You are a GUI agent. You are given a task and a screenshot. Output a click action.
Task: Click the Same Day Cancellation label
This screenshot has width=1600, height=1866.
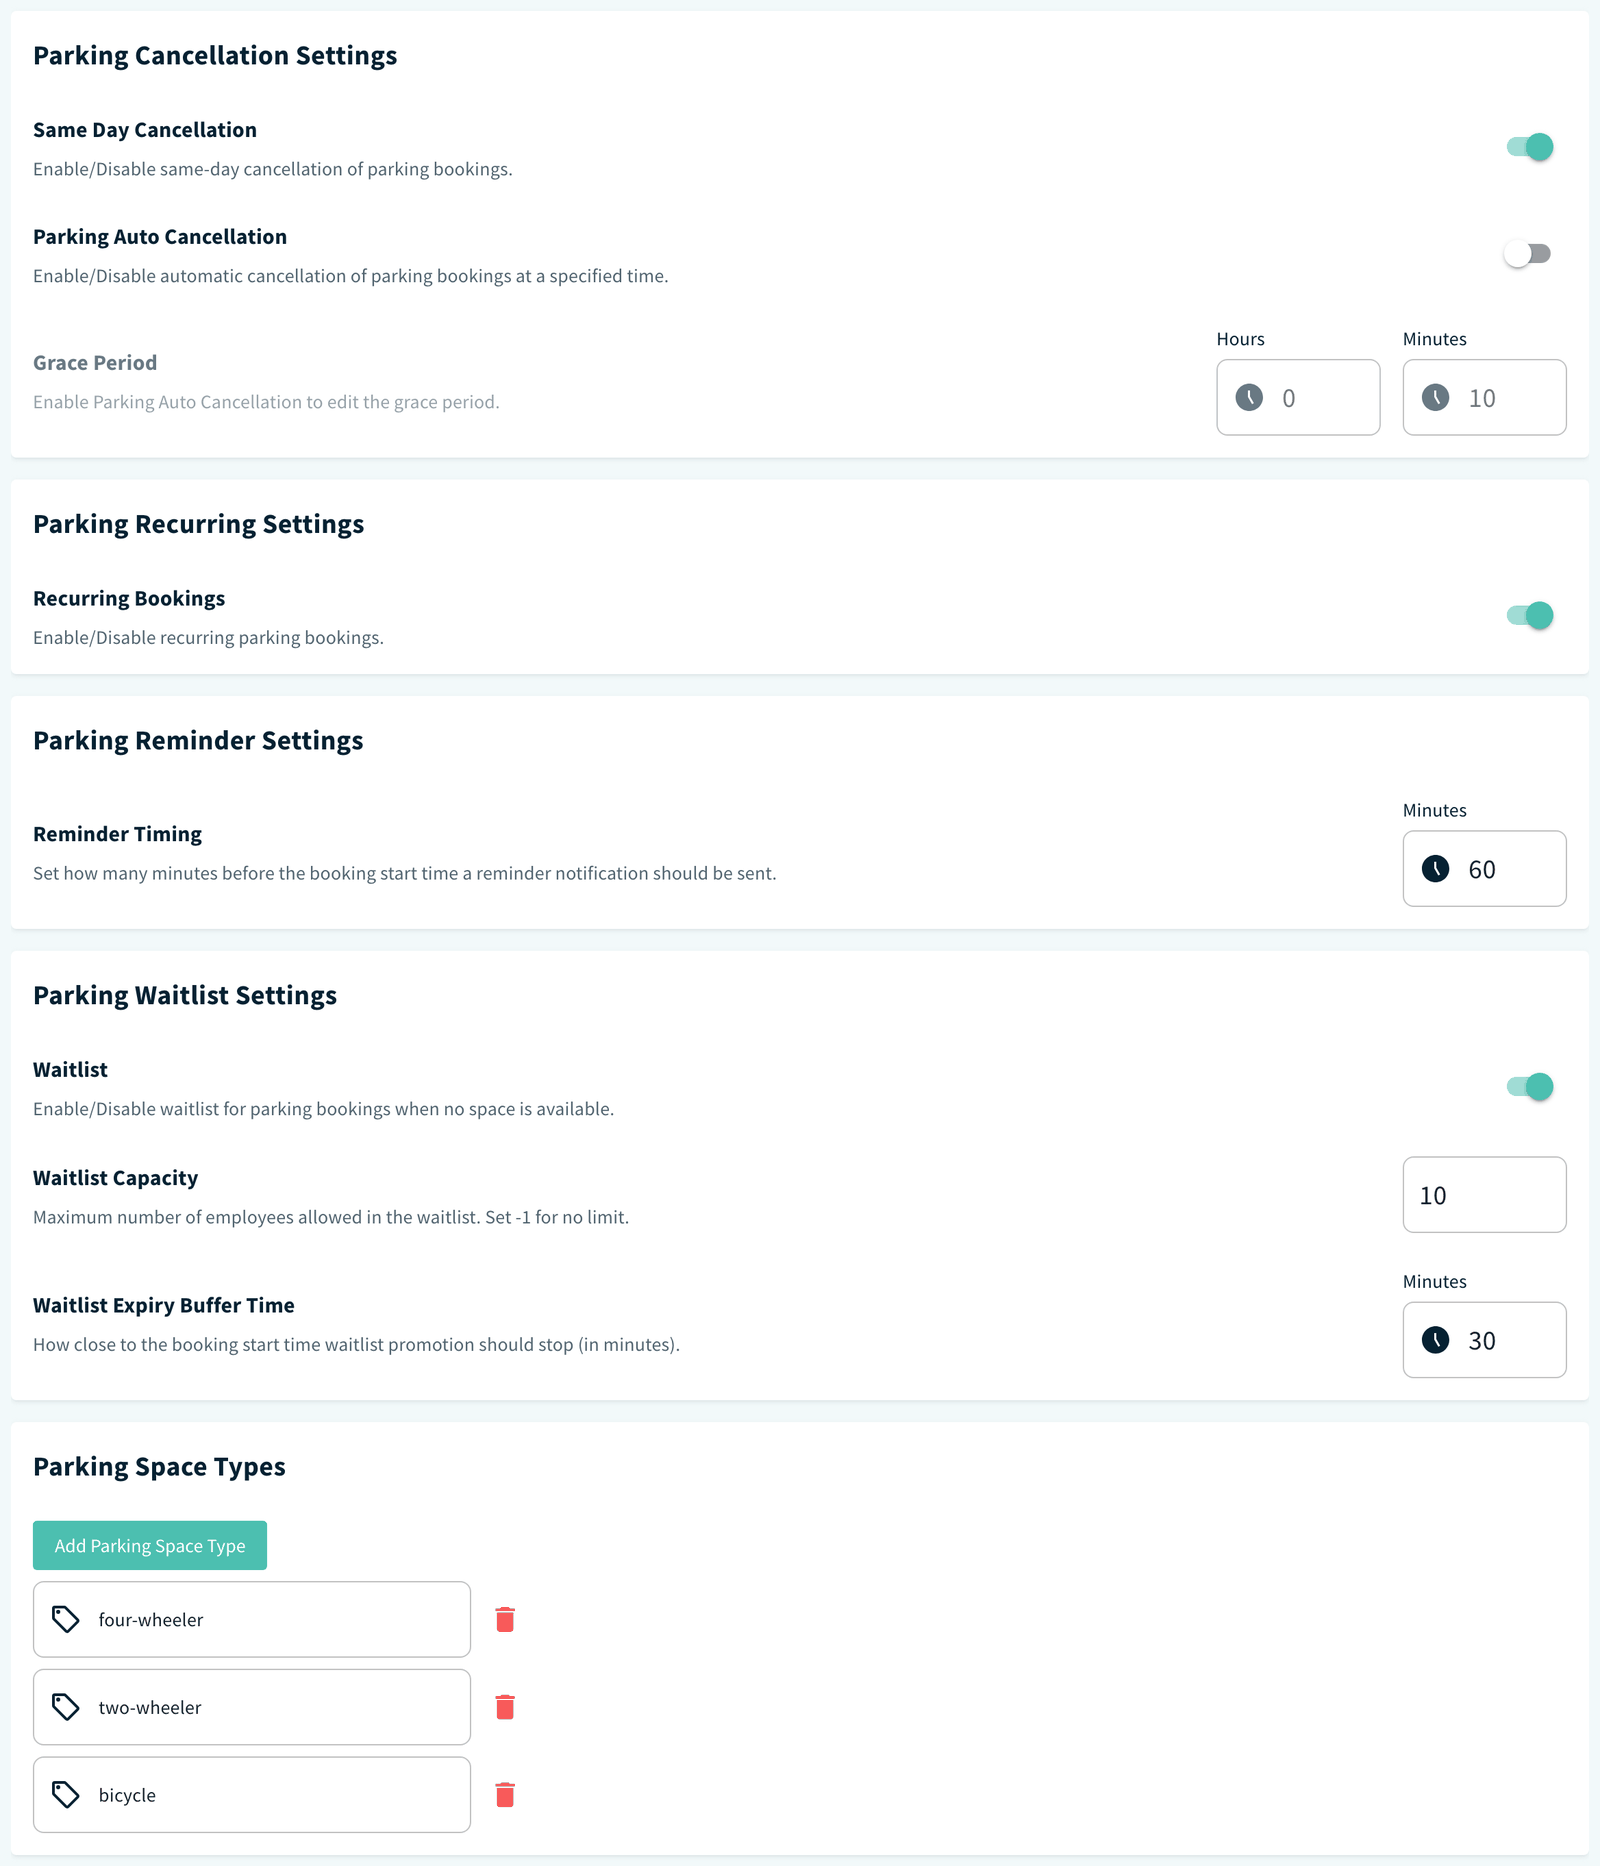pyautogui.click(x=145, y=130)
